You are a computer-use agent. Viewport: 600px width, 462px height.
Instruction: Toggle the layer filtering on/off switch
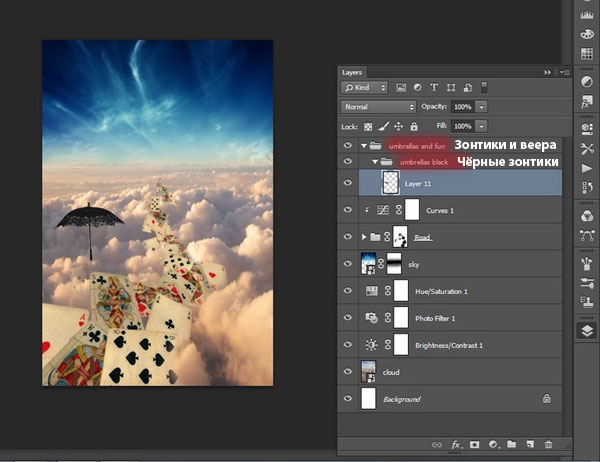point(484,87)
